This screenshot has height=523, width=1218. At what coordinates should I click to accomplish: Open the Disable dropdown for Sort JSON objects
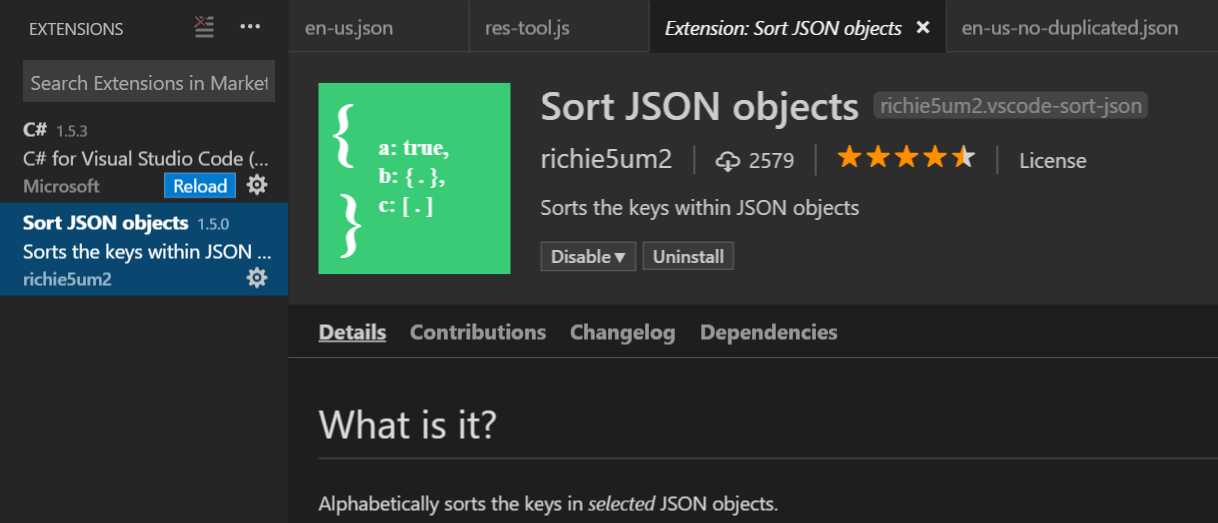(588, 256)
